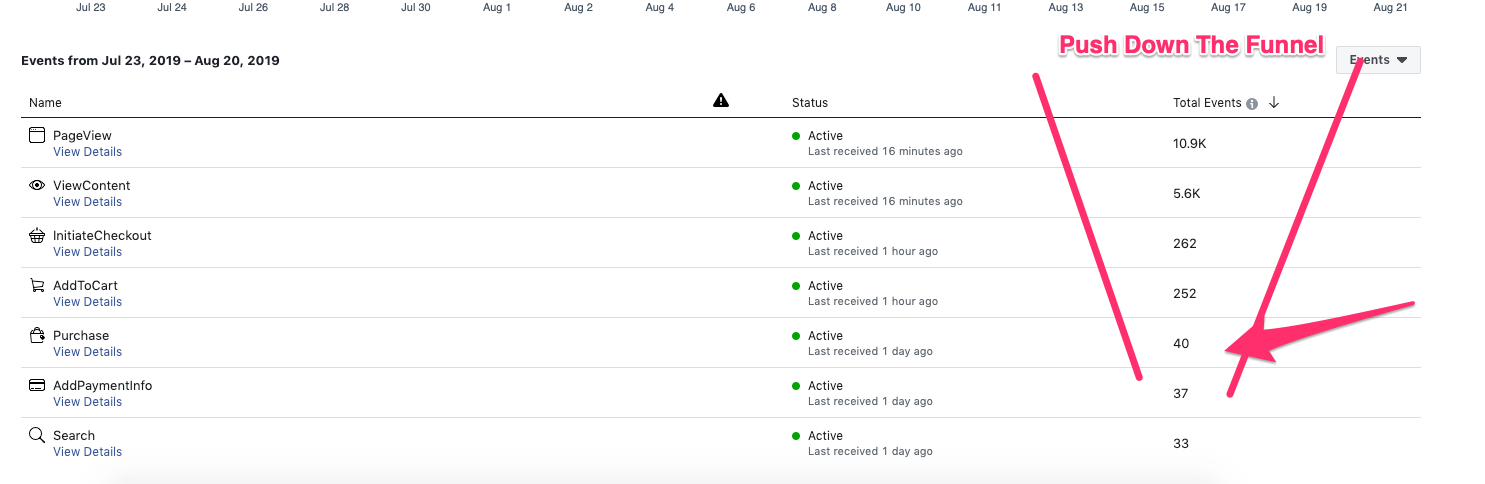Open View Details for PageView
The width and height of the screenshot is (1485, 484).
point(87,152)
